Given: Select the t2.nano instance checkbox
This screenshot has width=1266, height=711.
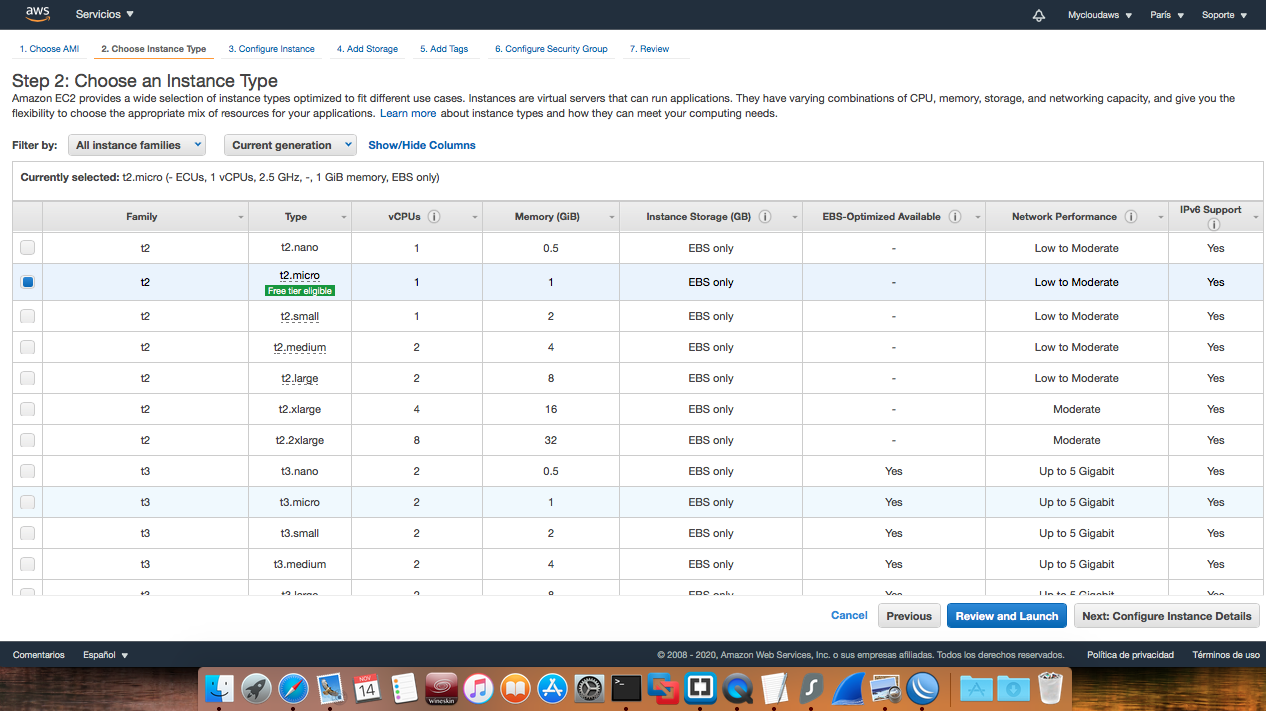Looking at the screenshot, I should (x=27, y=247).
